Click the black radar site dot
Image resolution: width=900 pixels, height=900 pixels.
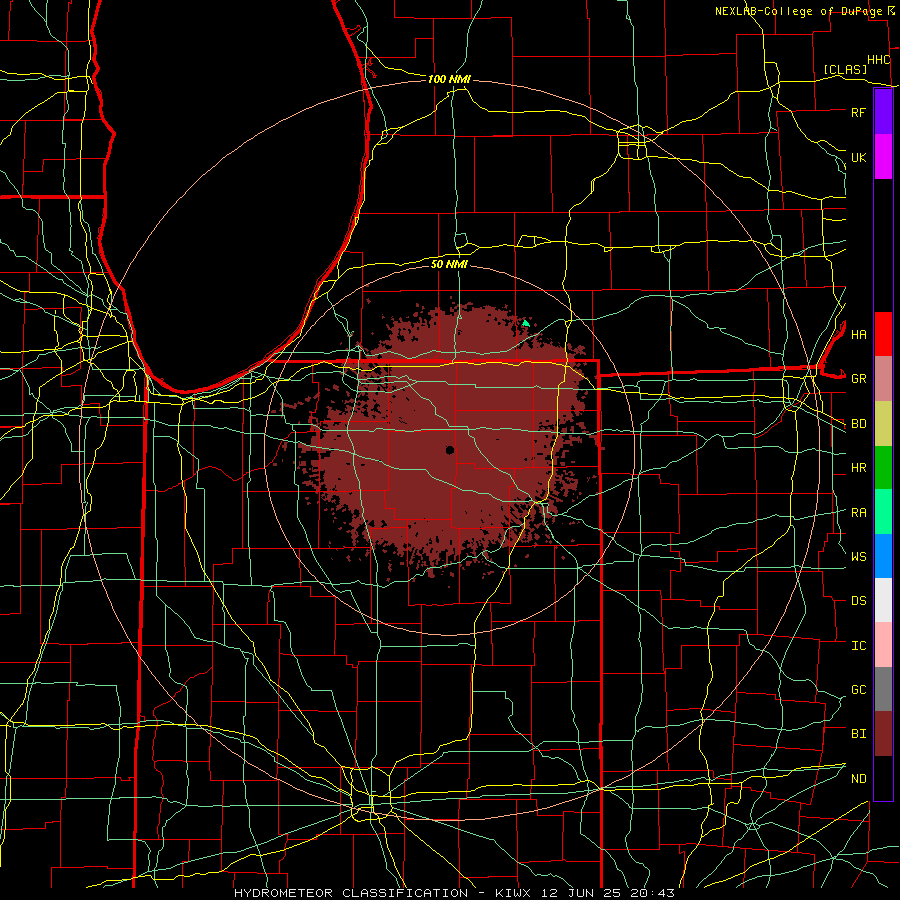tap(450, 450)
